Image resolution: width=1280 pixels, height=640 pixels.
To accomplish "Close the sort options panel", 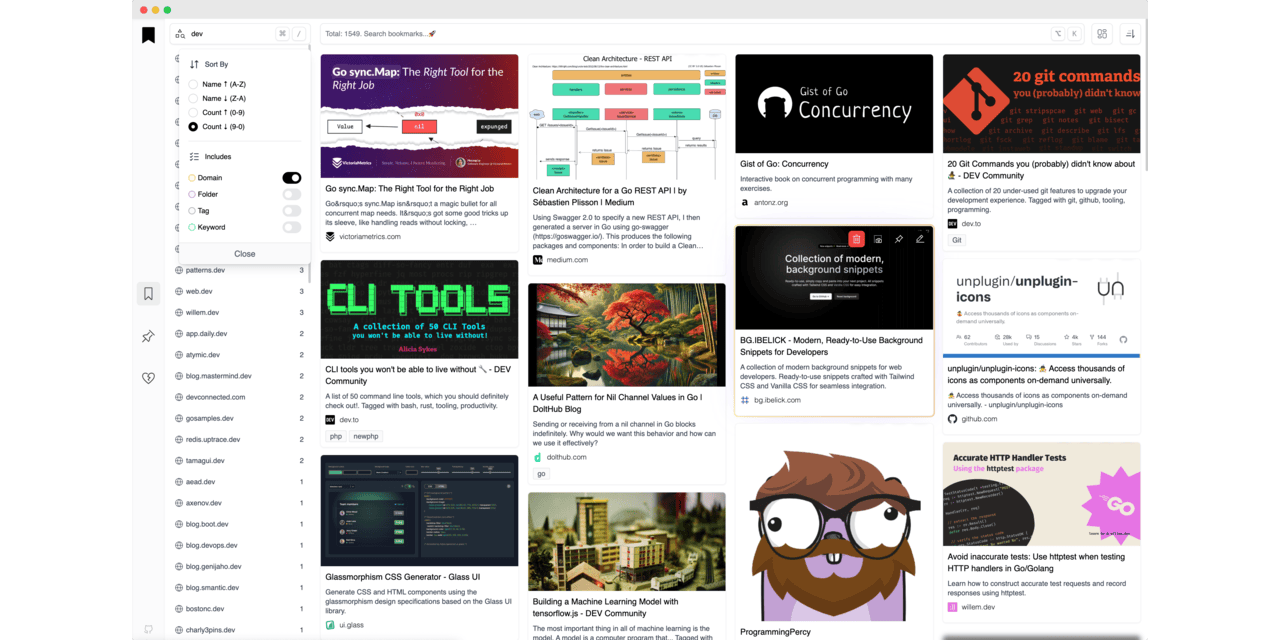I will click(245, 254).
